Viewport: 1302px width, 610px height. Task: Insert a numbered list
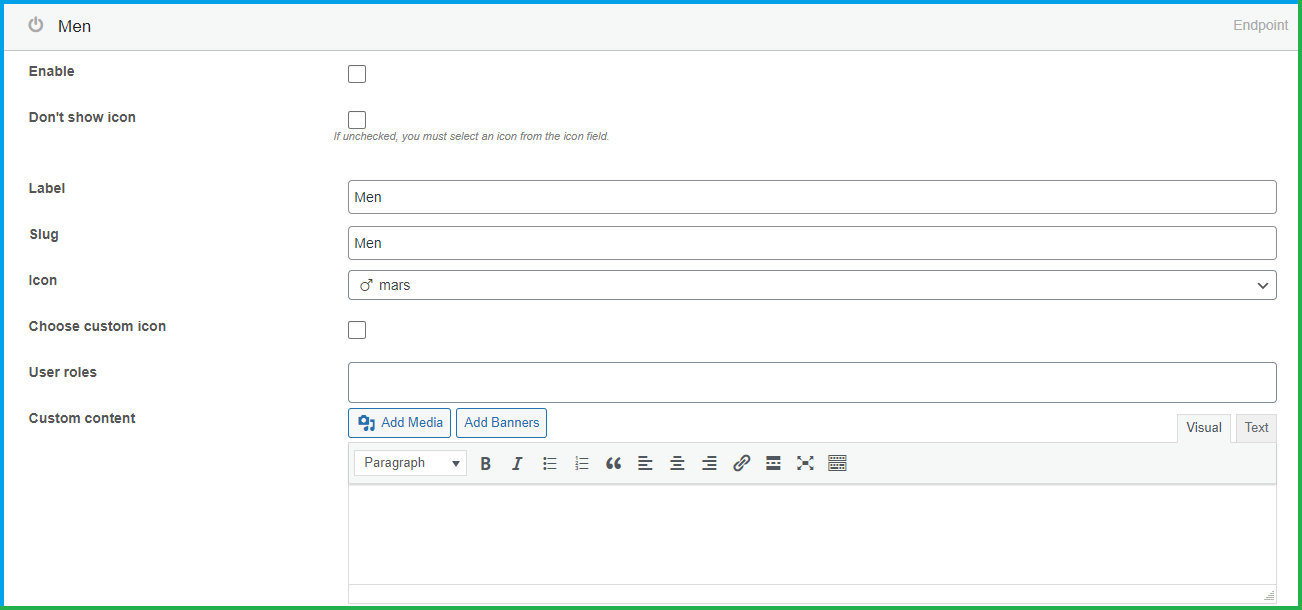click(581, 463)
